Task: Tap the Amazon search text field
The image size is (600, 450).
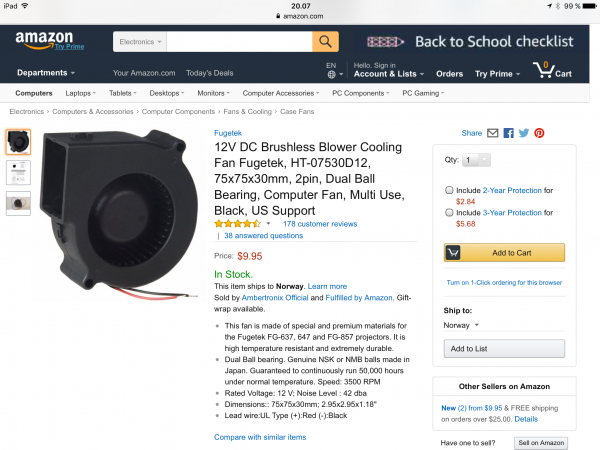Action: (x=239, y=42)
